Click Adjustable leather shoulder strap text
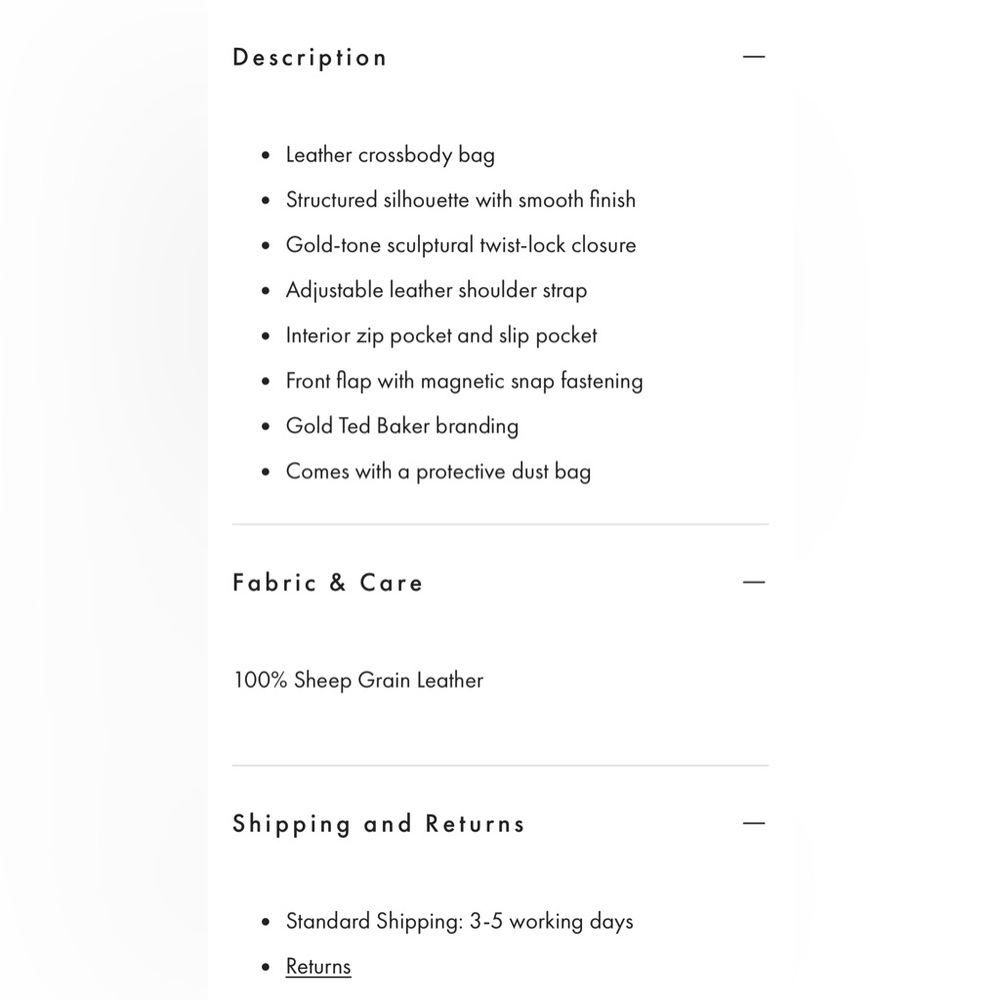This screenshot has height=1000, width=1000. [436, 290]
